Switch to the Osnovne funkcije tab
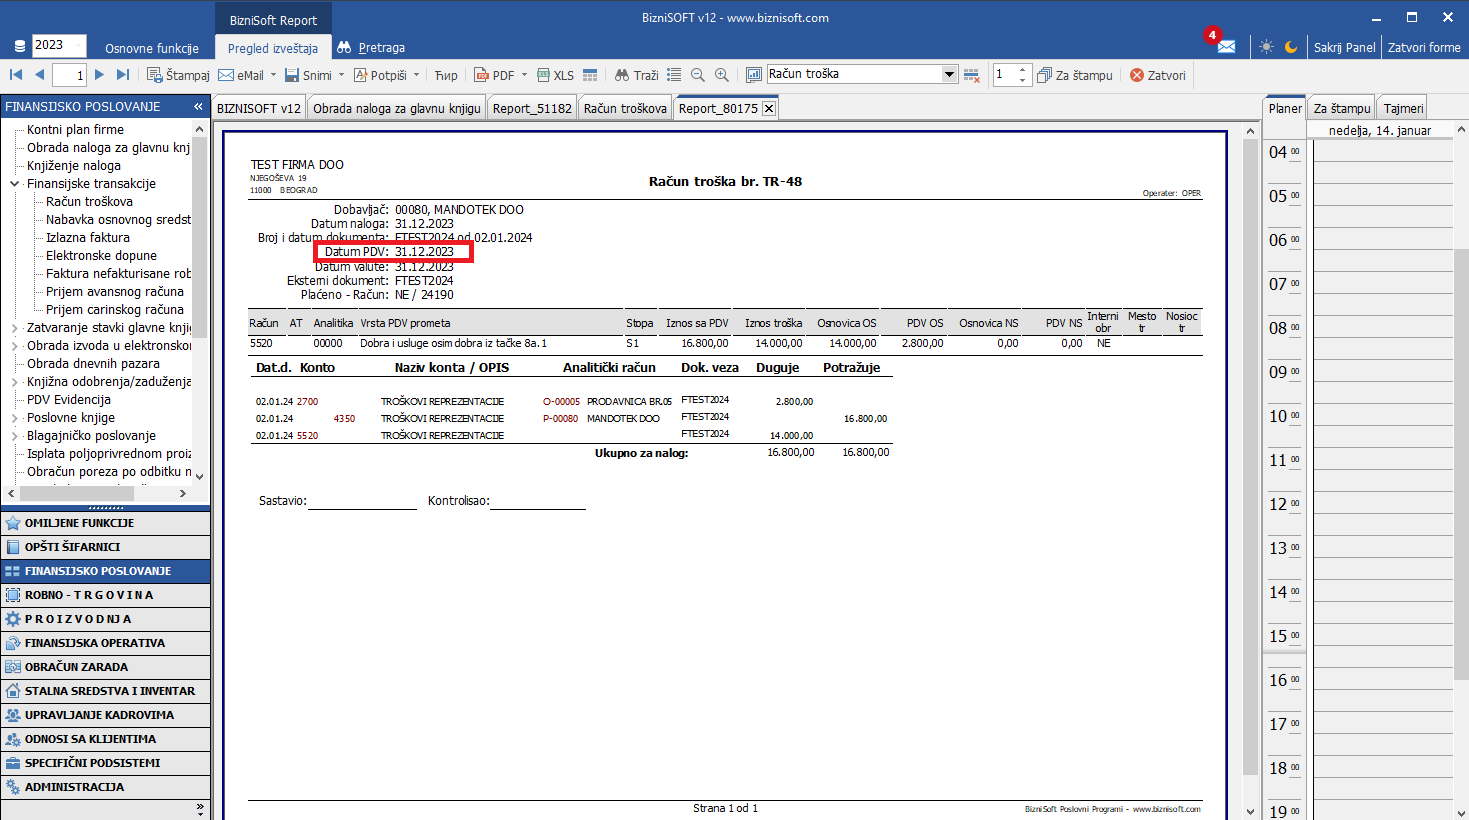Screen dimensions: 1469x820 pos(152,48)
